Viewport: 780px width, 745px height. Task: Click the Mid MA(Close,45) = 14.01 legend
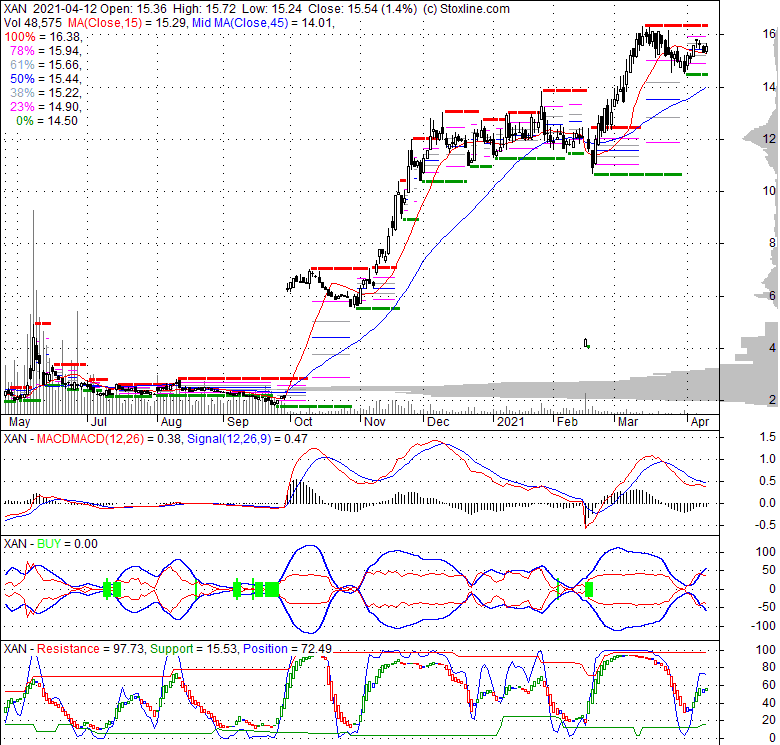click(x=263, y=23)
